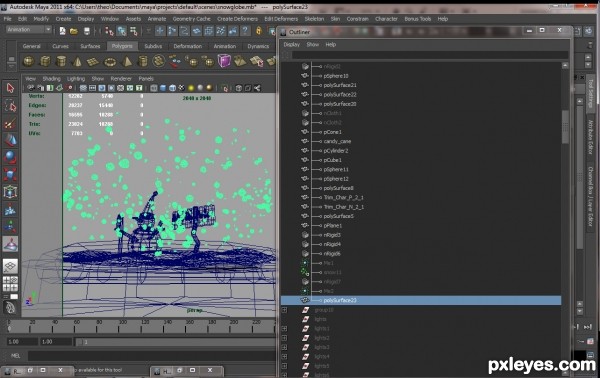The width and height of the screenshot is (600, 378).
Task: Open the Create menu
Action: 64,19
